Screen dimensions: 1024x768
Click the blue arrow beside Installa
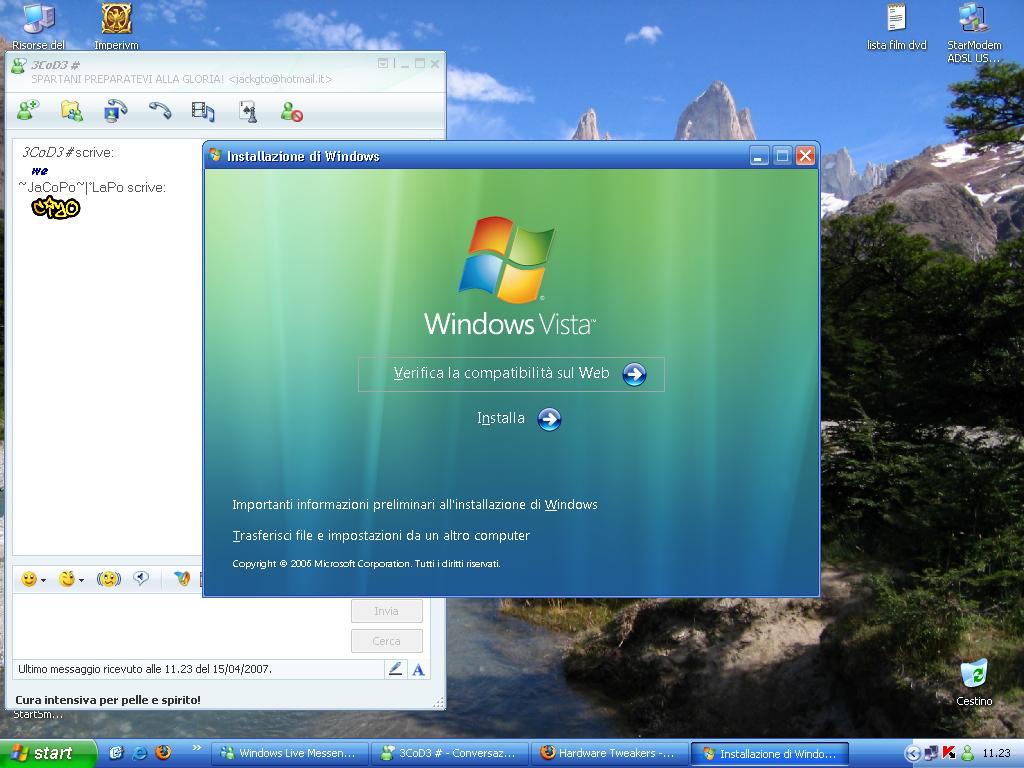click(x=549, y=419)
